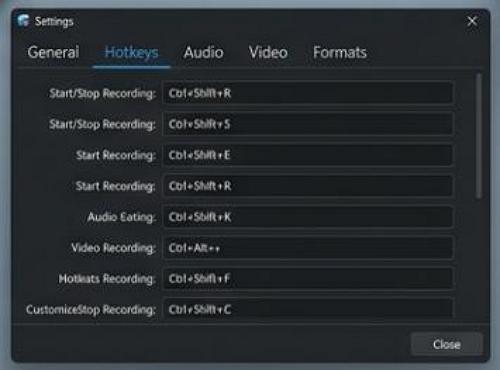Close the Settings window with X
This screenshot has width=500, height=370.
pyautogui.click(x=472, y=21)
